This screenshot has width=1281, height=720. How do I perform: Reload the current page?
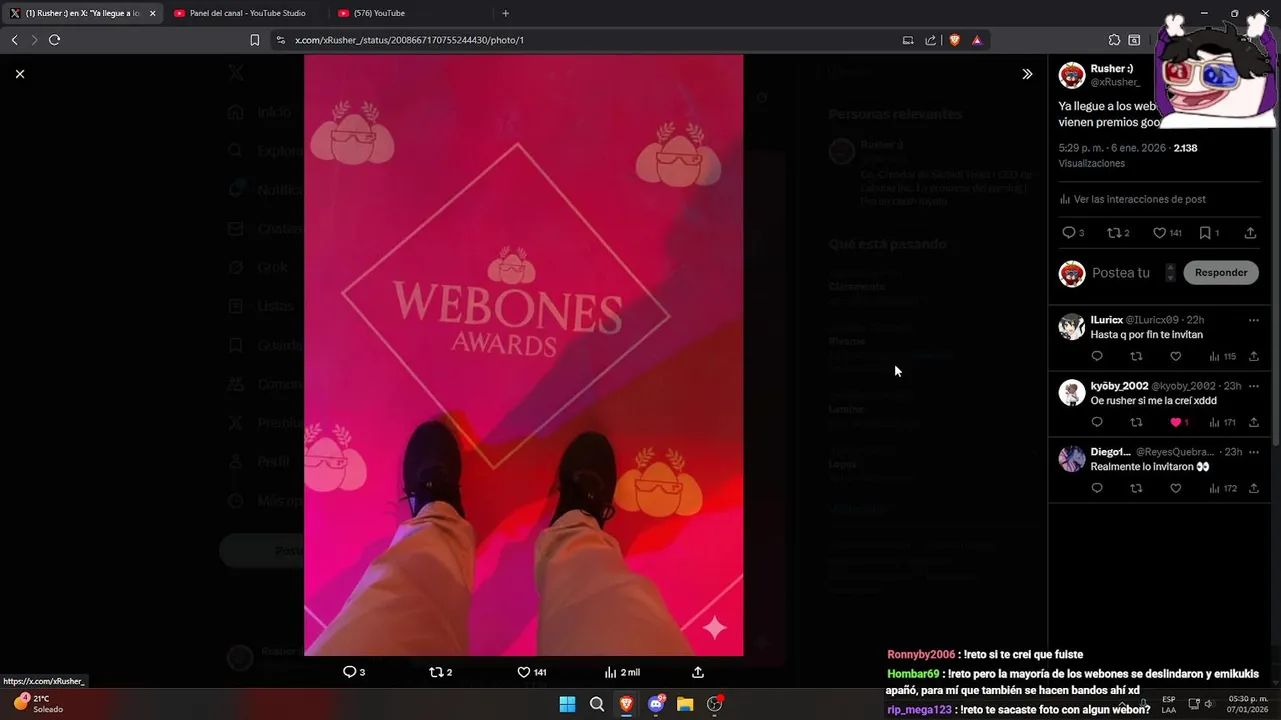tap(54, 40)
